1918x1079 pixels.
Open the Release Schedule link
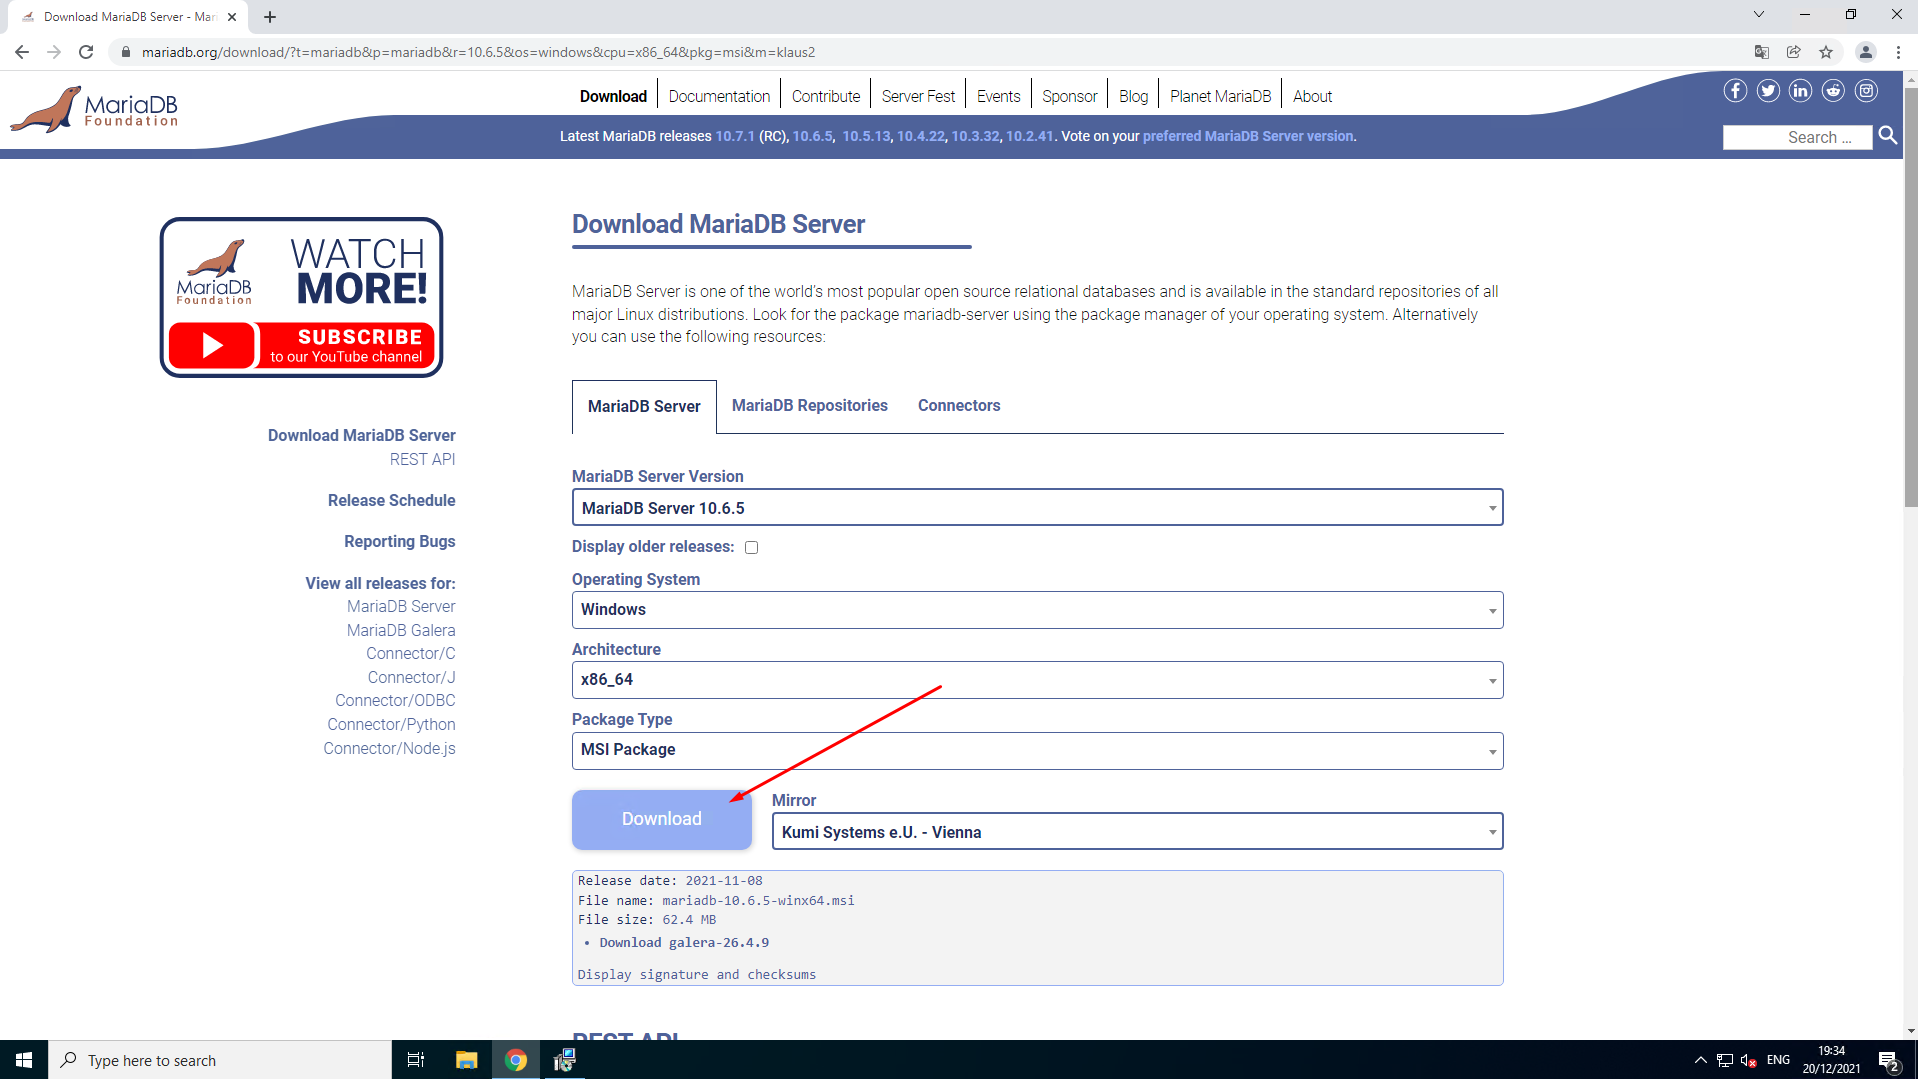pyautogui.click(x=391, y=500)
